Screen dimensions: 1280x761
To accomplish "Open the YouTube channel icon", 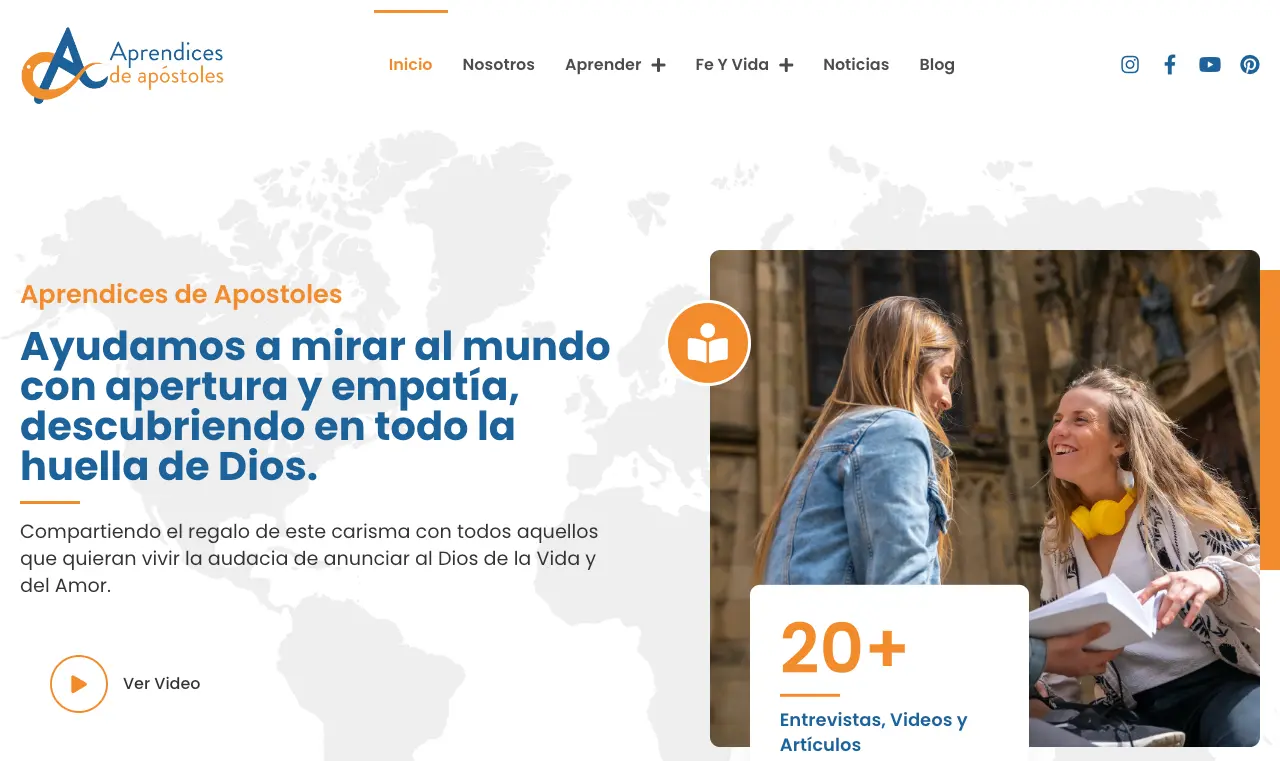I will 1210,65.
